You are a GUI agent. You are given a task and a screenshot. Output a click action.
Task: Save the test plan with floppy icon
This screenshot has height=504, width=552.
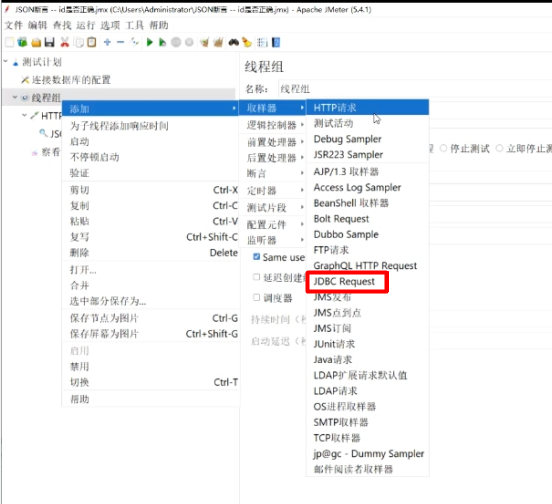[50, 43]
